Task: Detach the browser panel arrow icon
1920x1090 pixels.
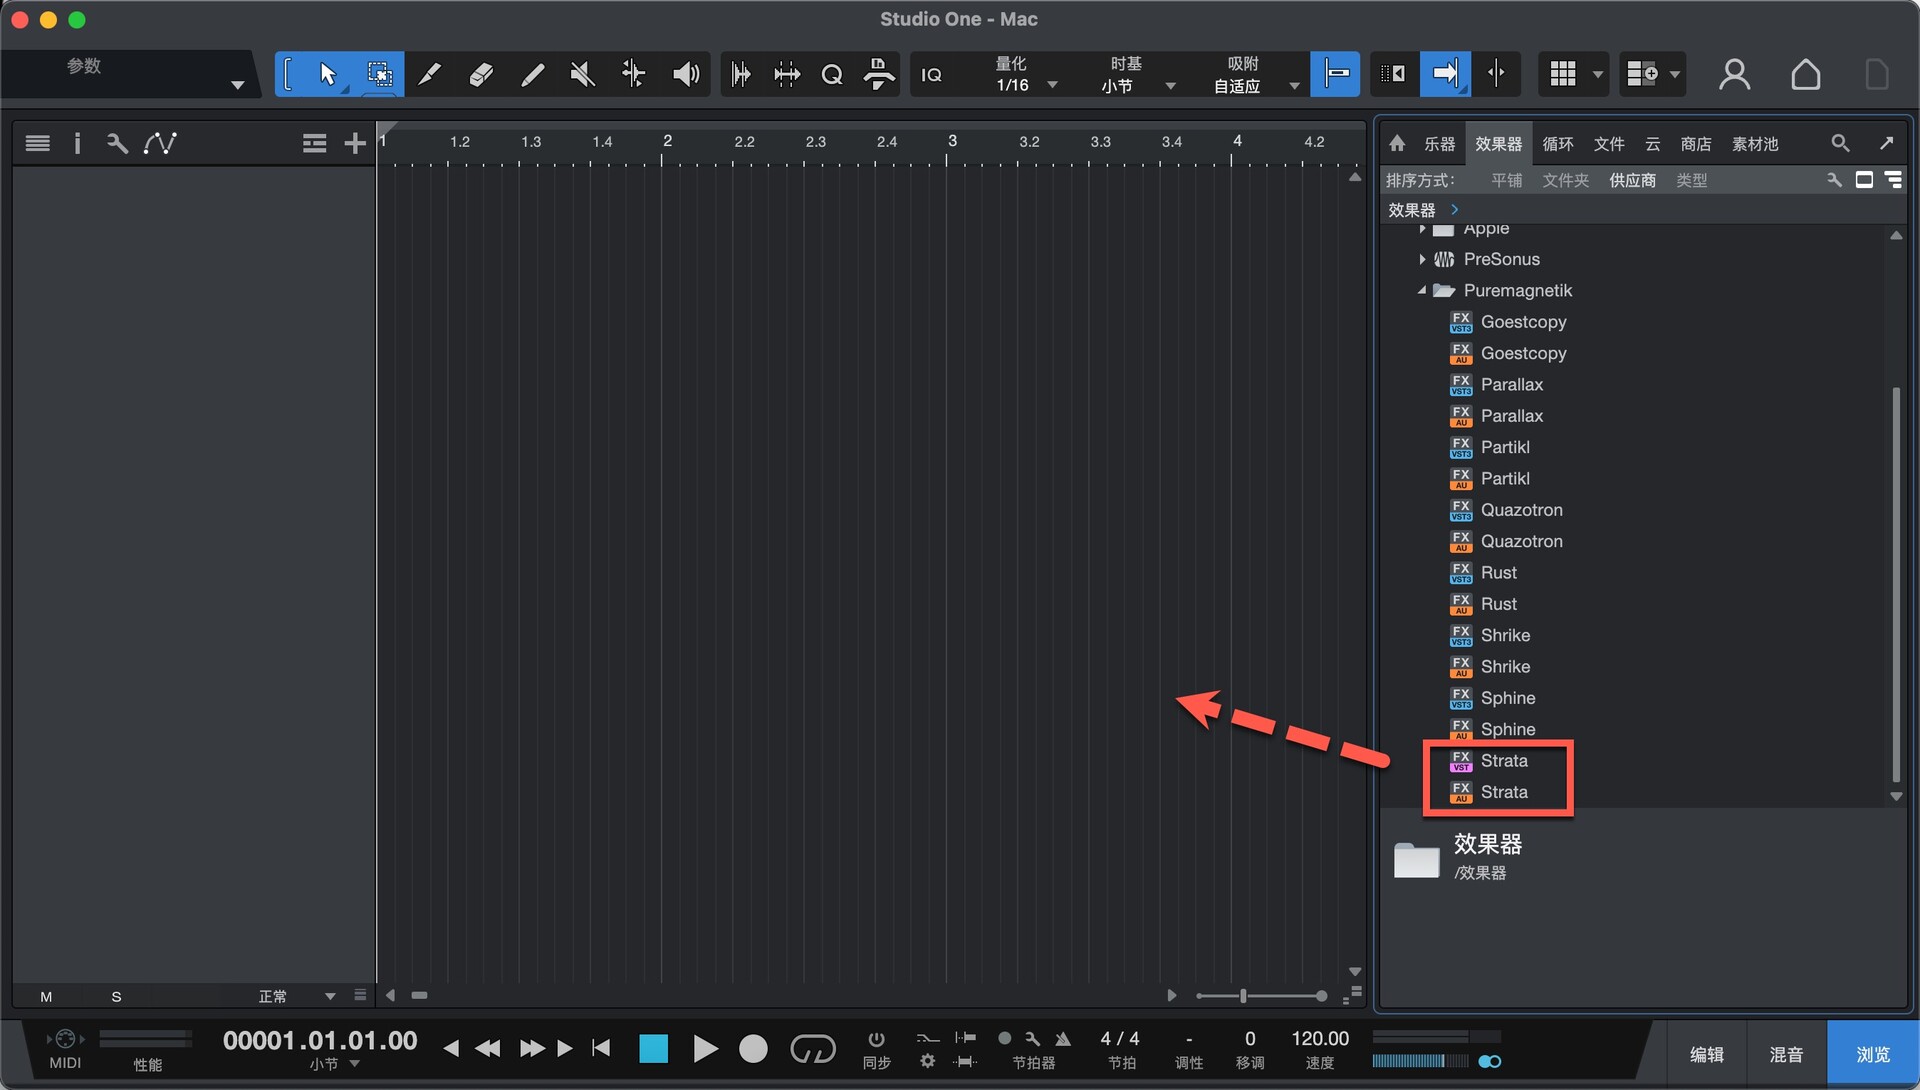Action: click(x=1887, y=143)
